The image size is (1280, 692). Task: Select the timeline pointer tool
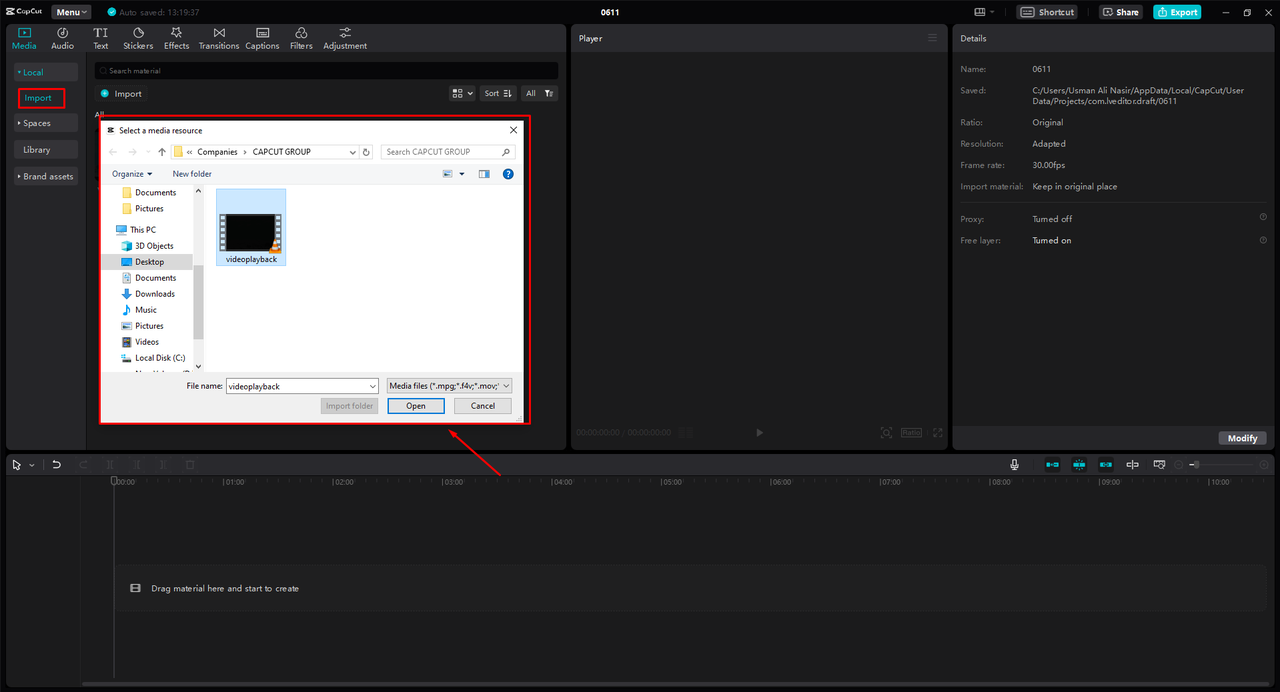[x=17, y=465]
